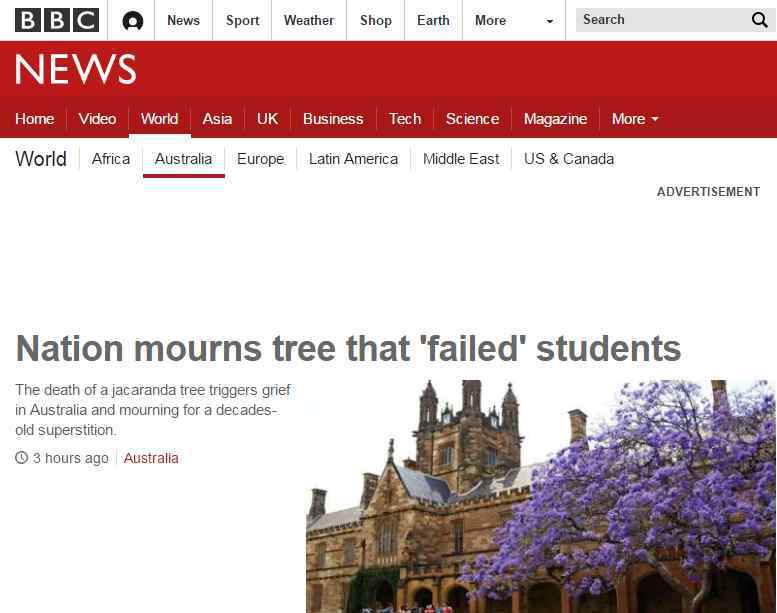Click the jacaranda tree article photo
Viewport: 777px width, 613px height.
point(541,496)
